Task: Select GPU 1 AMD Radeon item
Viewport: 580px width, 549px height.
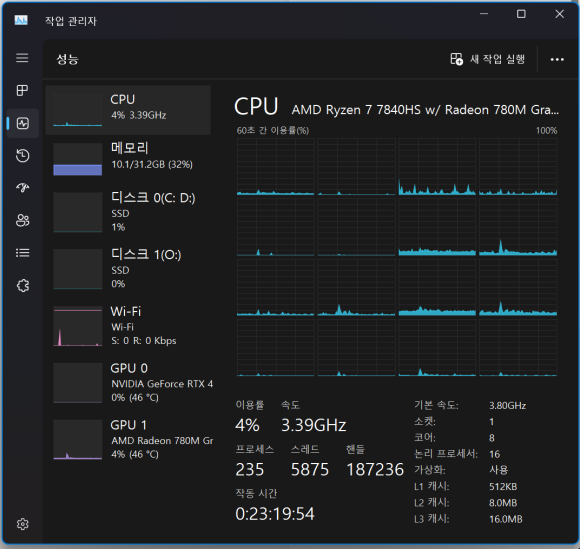Action: coord(128,439)
